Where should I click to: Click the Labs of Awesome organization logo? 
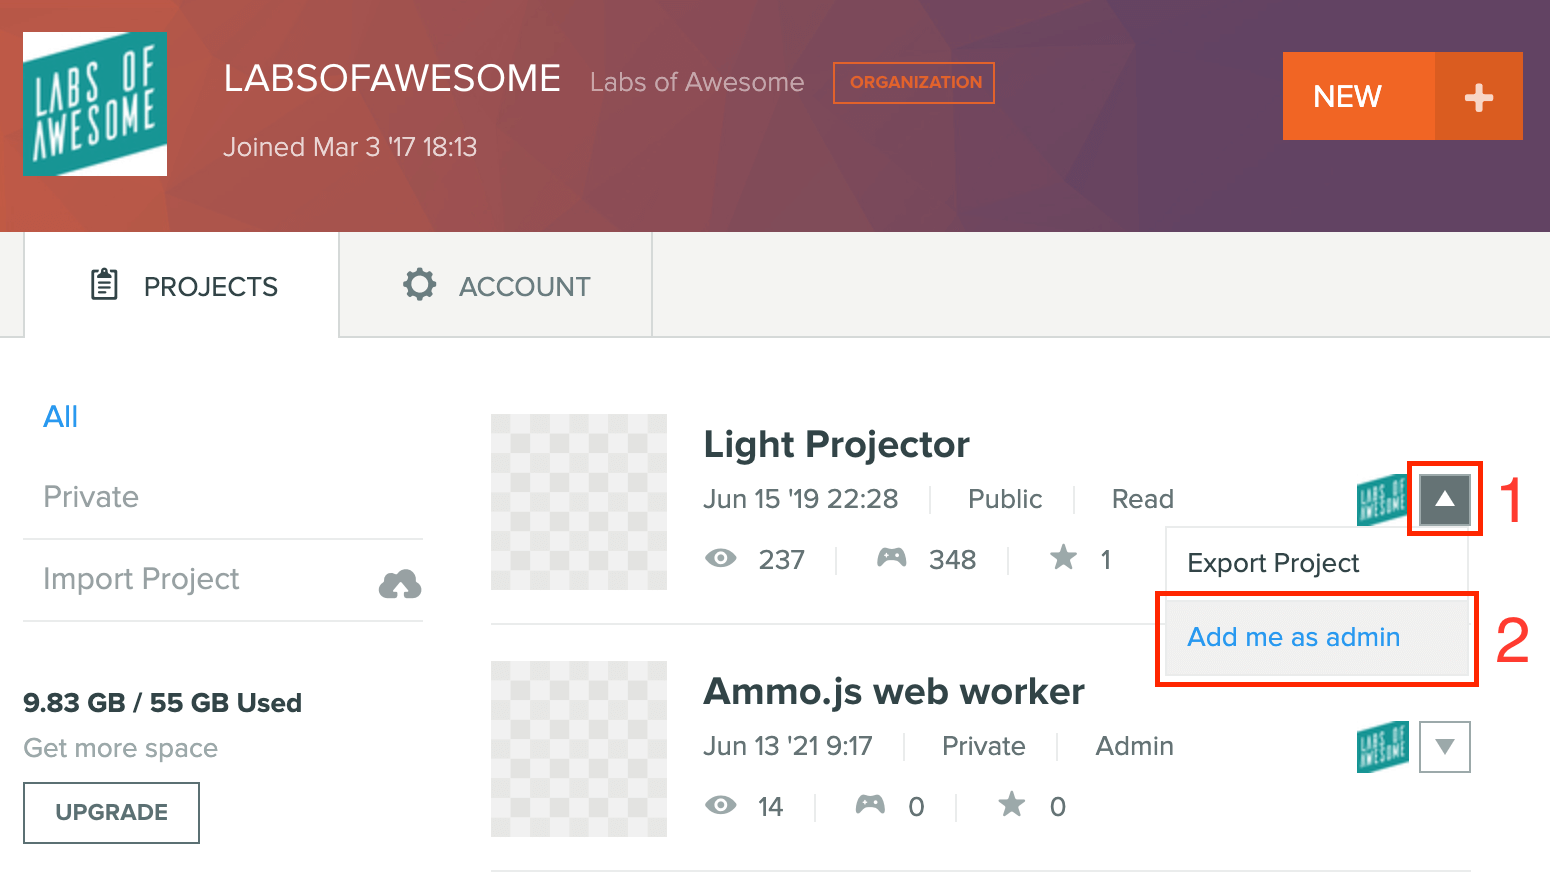click(x=95, y=104)
